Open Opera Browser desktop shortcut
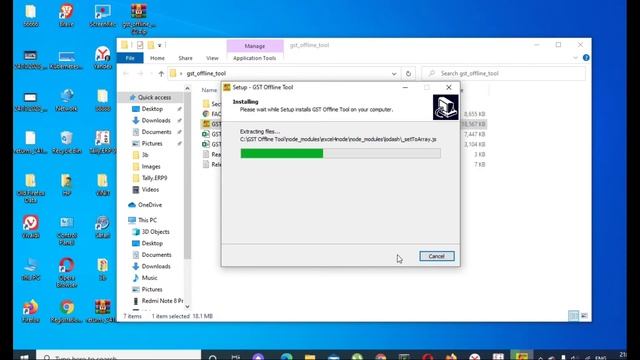 click(x=67, y=273)
